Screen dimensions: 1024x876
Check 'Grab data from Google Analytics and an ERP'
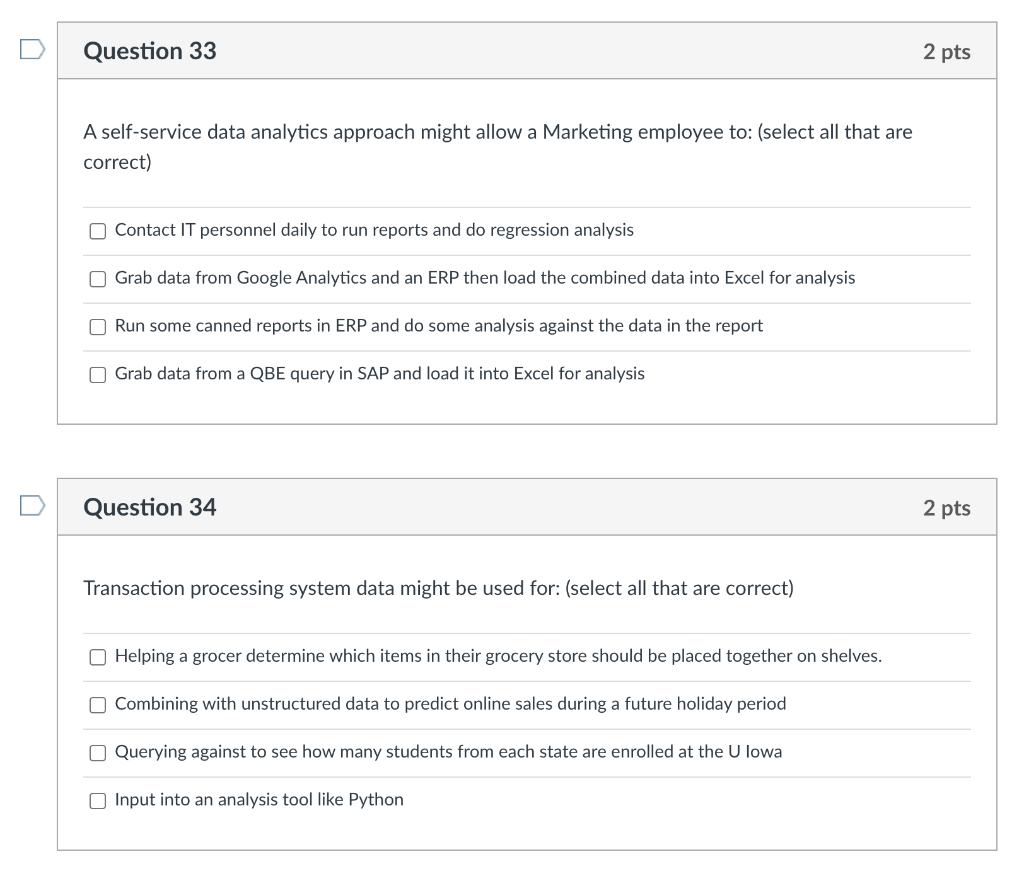tap(97, 278)
